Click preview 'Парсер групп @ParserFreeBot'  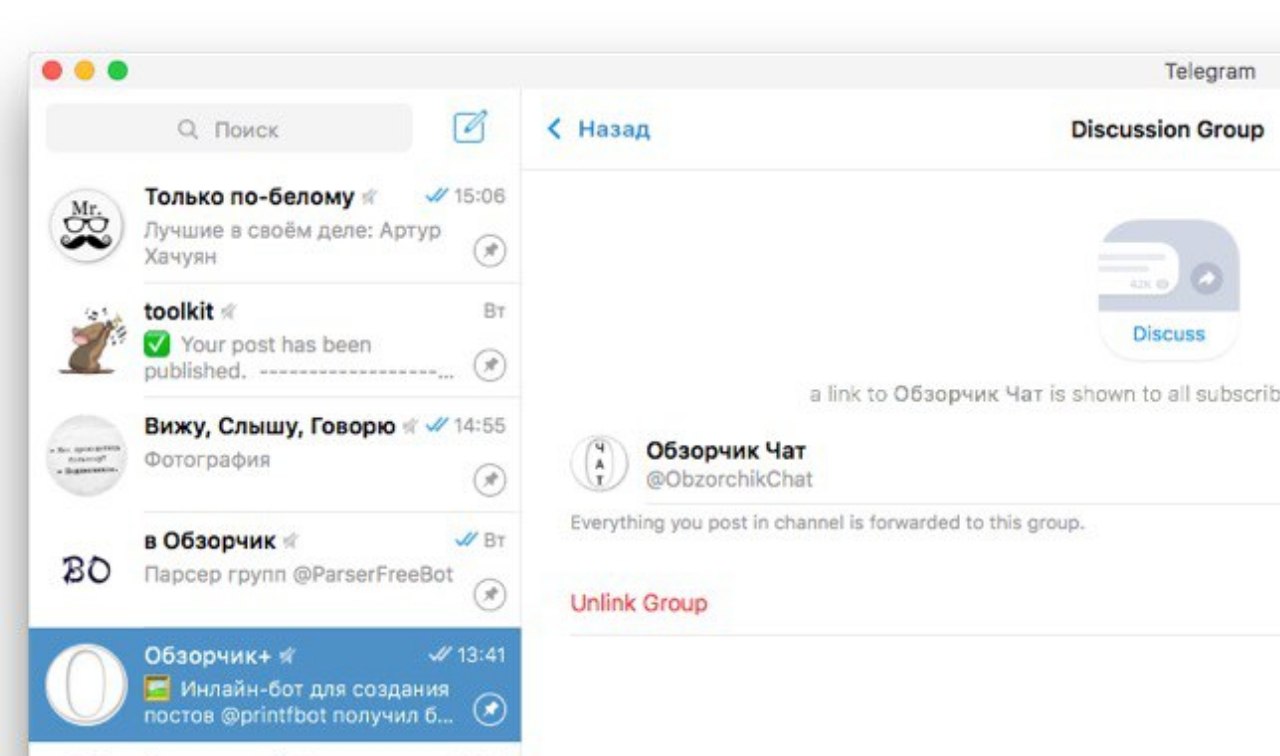point(299,575)
